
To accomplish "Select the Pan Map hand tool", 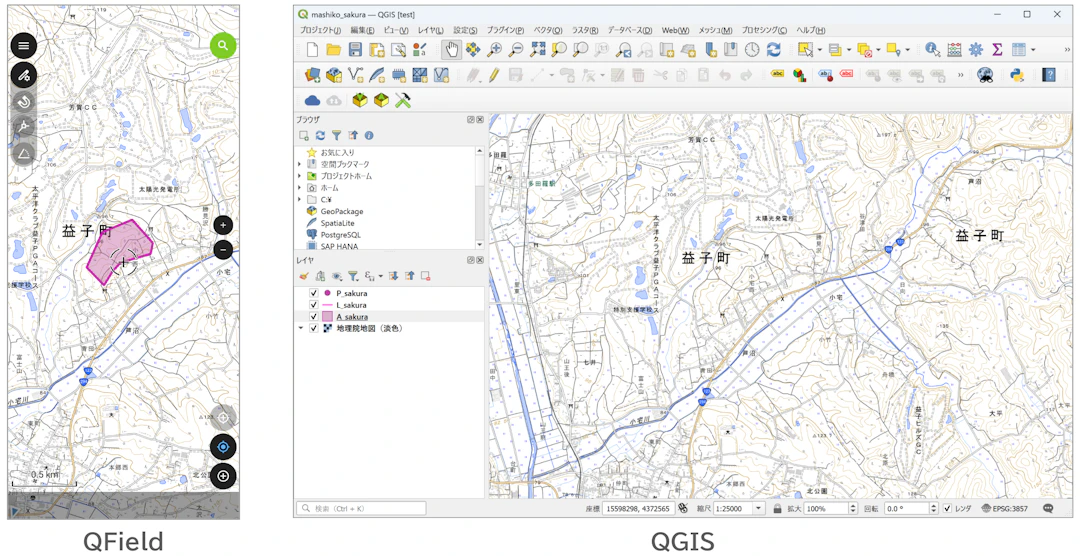I will point(451,49).
